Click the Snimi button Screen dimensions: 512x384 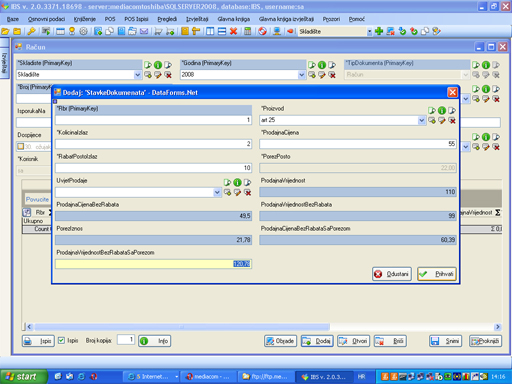[446, 341]
